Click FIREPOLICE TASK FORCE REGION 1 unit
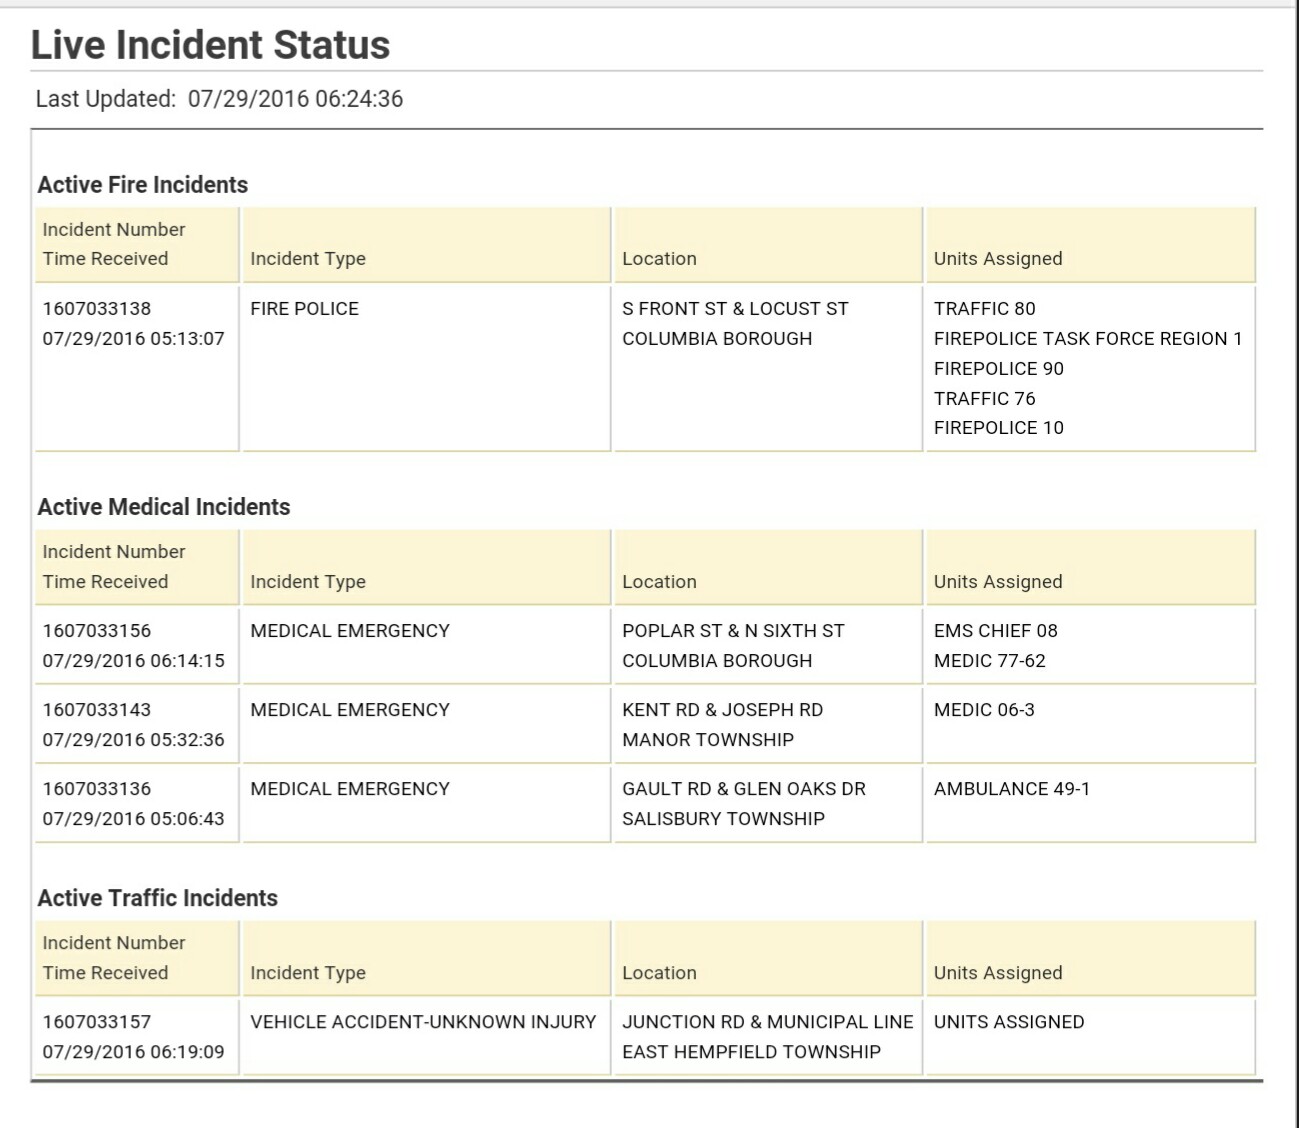 pyautogui.click(x=1087, y=339)
